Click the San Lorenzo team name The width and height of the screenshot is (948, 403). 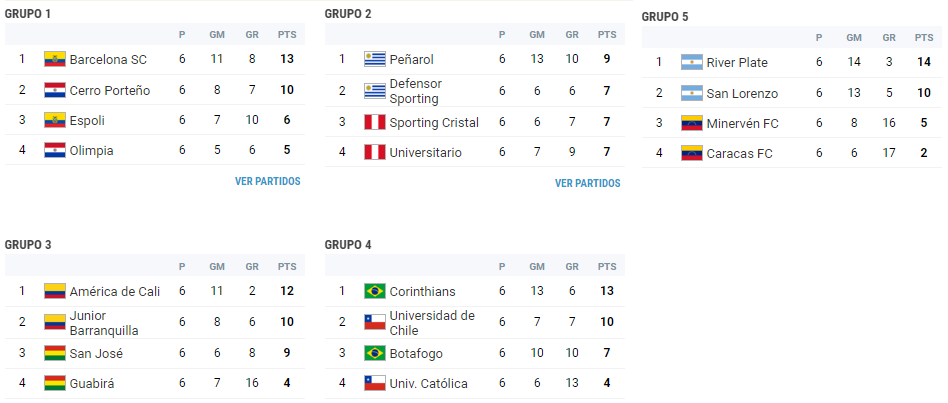point(742,94)
